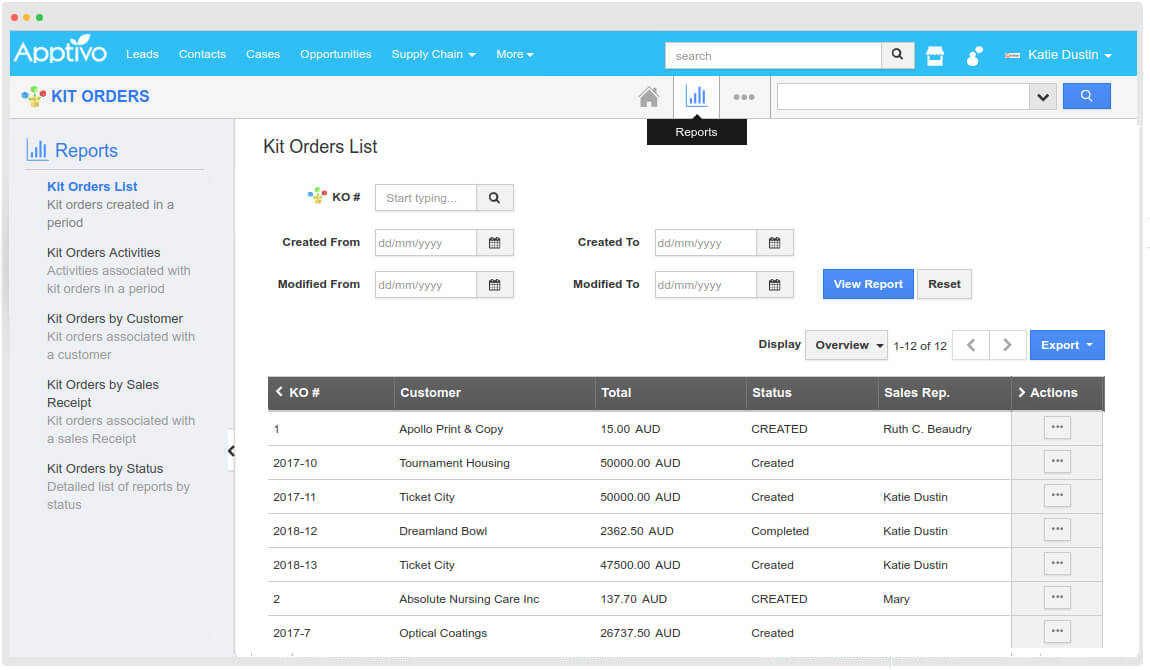Viewport: 1150px width, 670px height.
Task: Click the magnifier in the global search bar
Action: tap(896, 55)
